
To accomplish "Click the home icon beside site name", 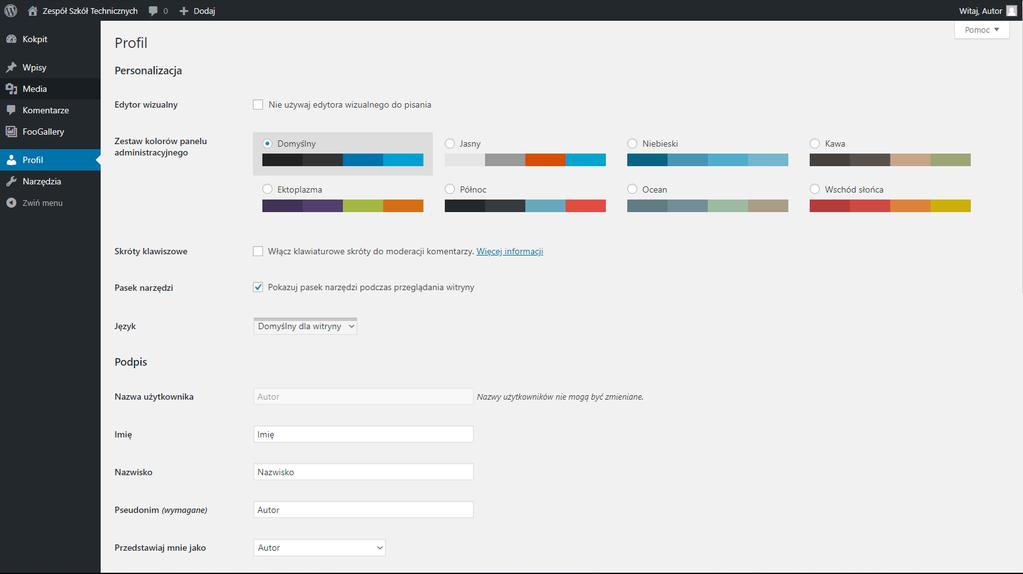I will tap(33, 10).
